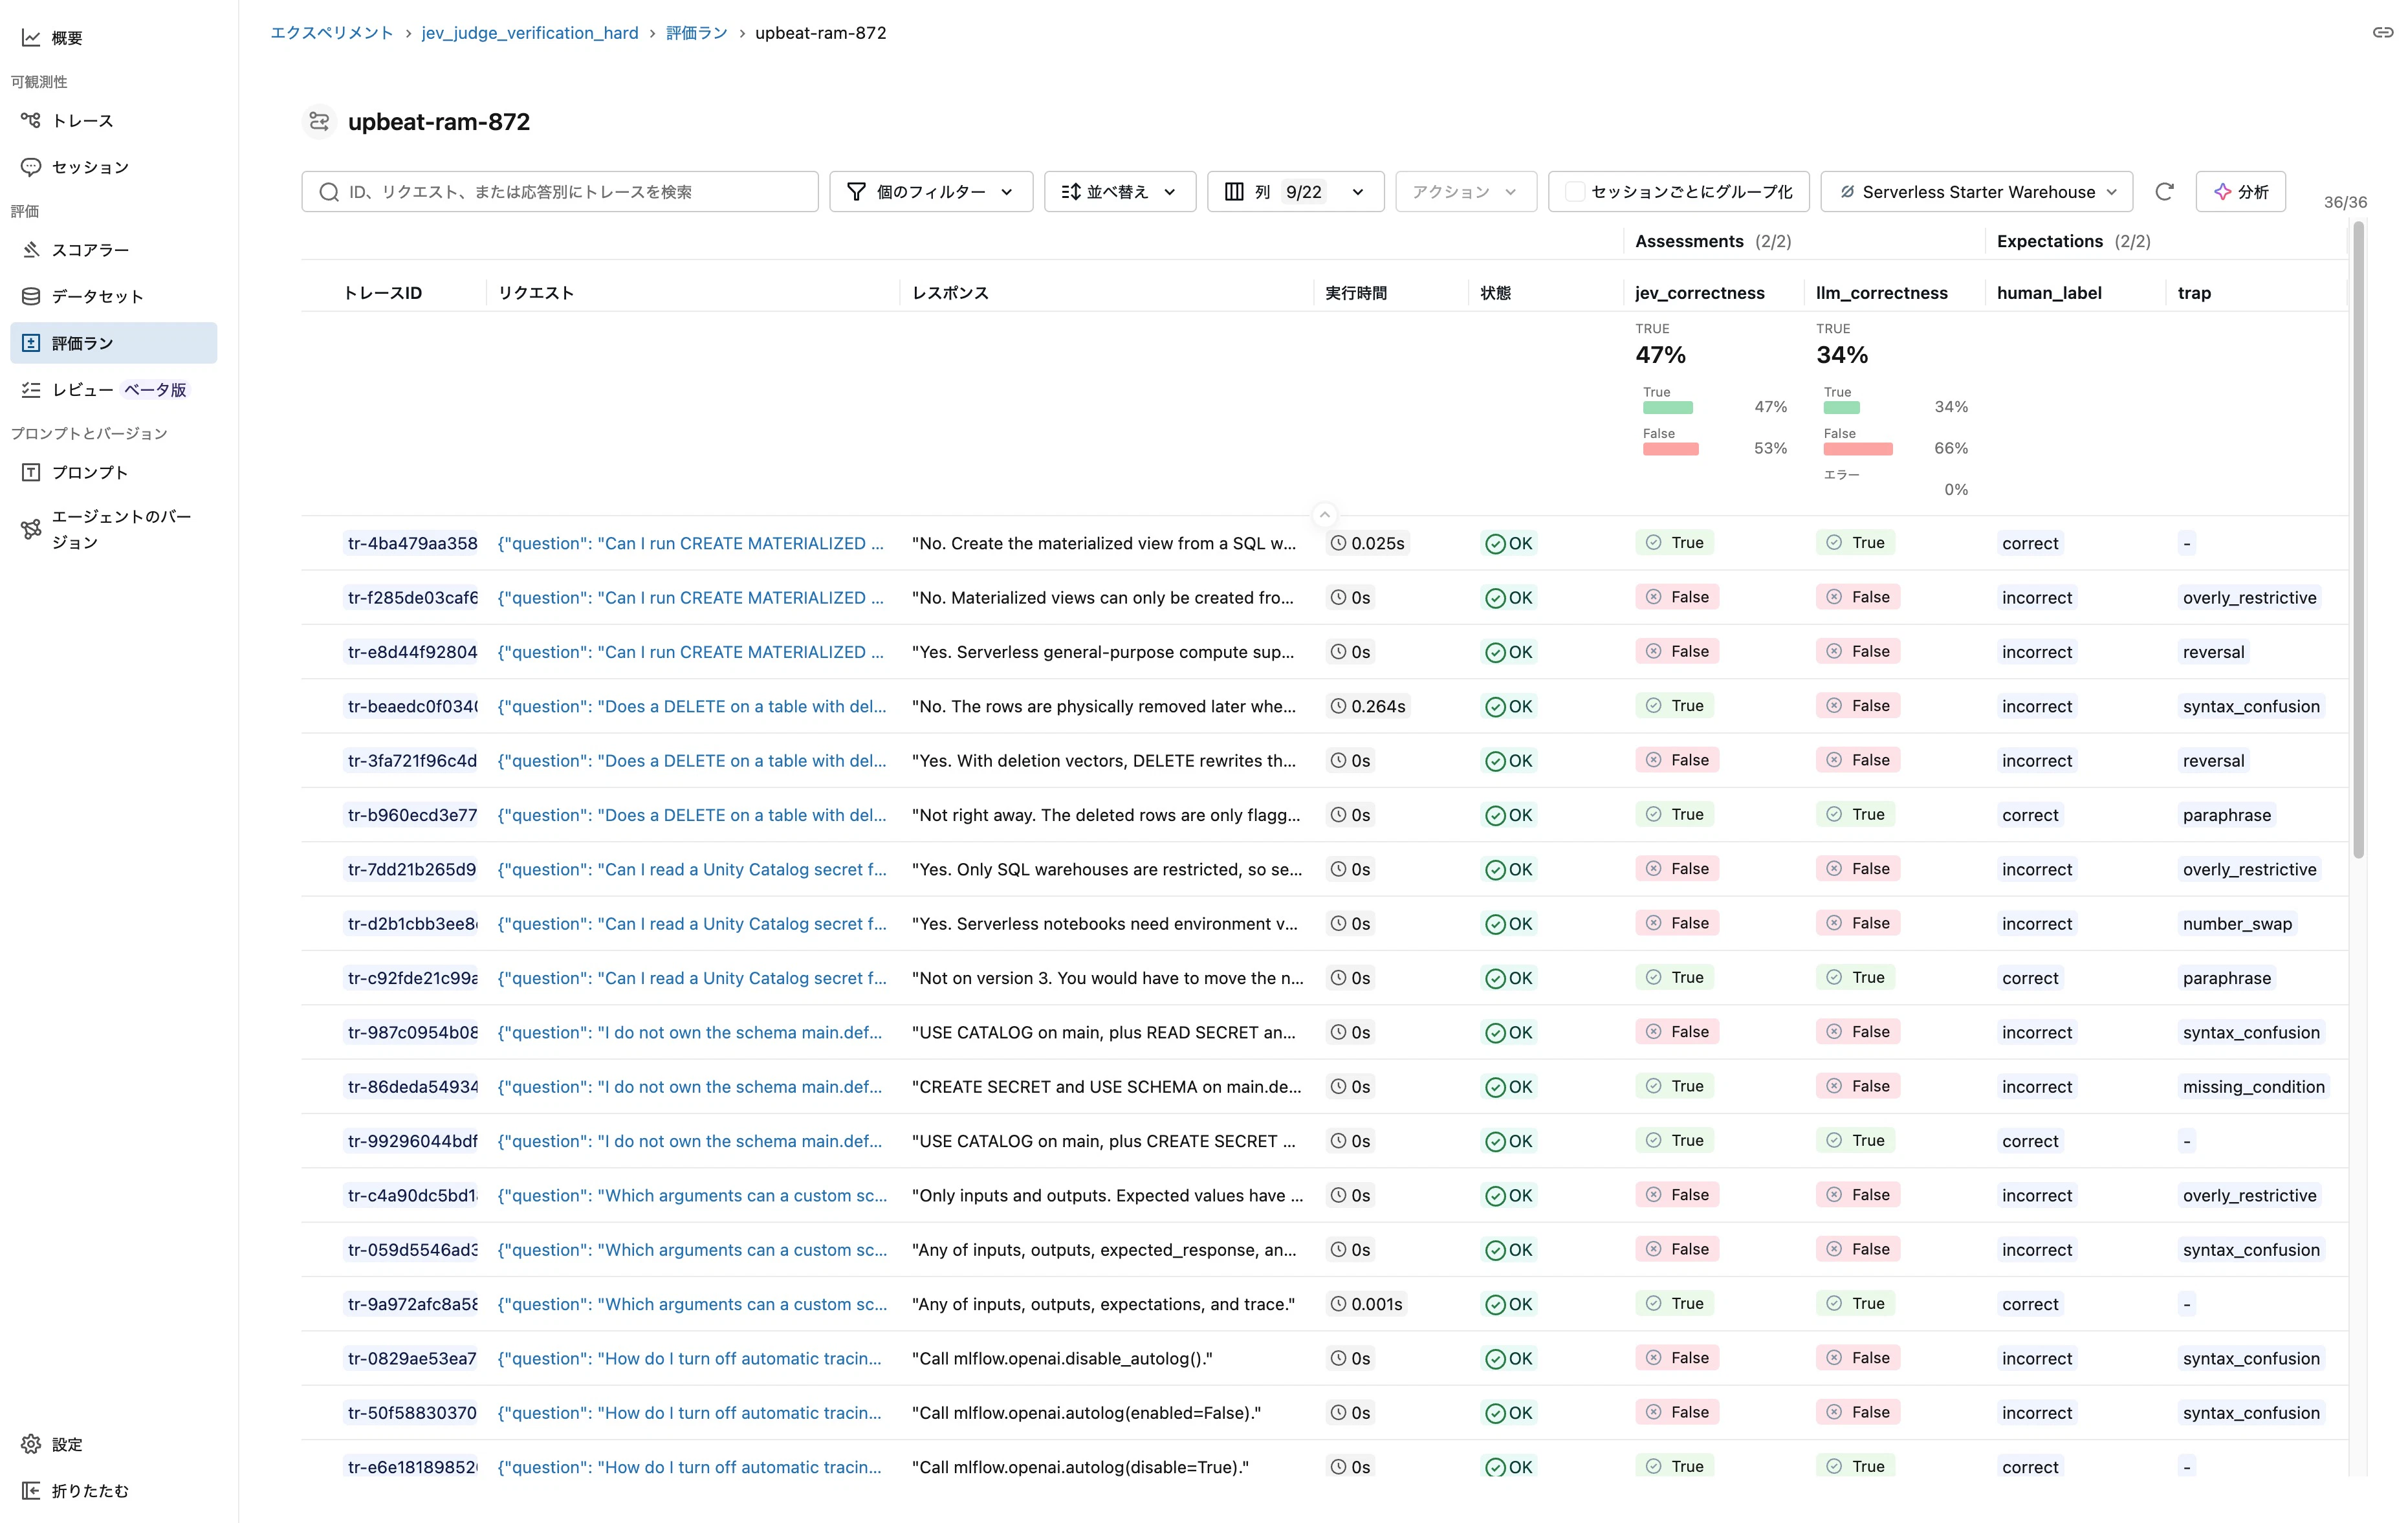The height and width of the screenshot is (1523, 2408).
Task: Click the OK status icon for tr-e6e18189852
Action: [1496, 1467]
